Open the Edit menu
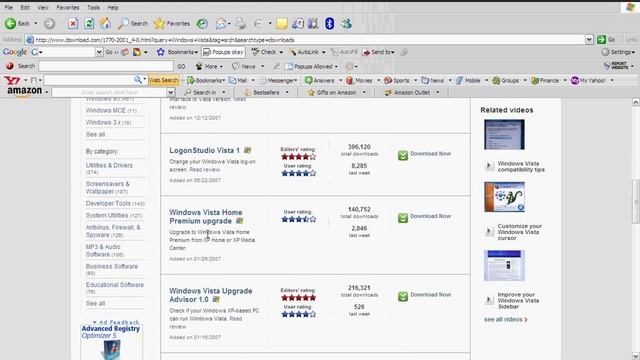The image size is (640, 360). coord(25,7)
